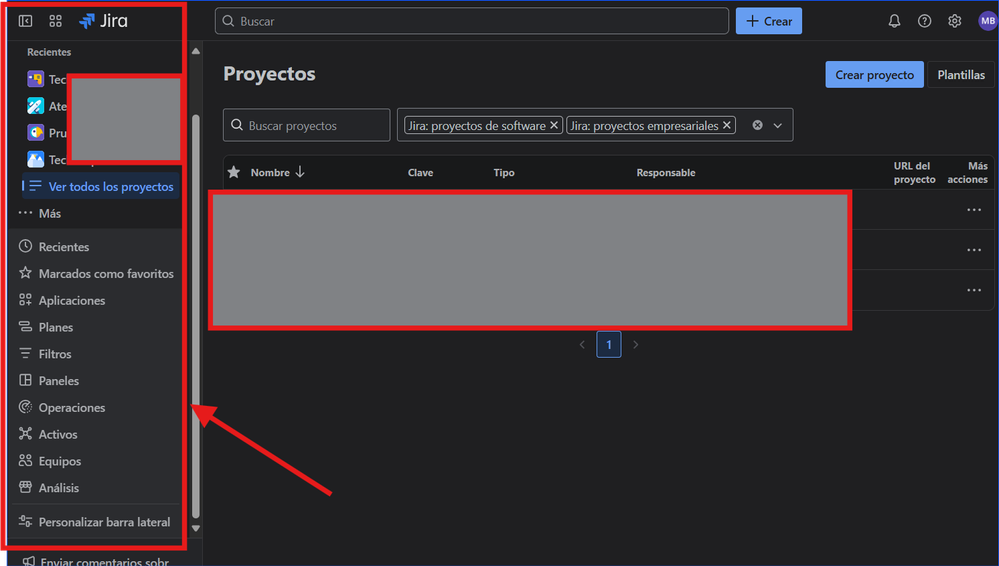Select page 1 in pagination
This screenshot has height=566, width=999.
tap(608, 345)
